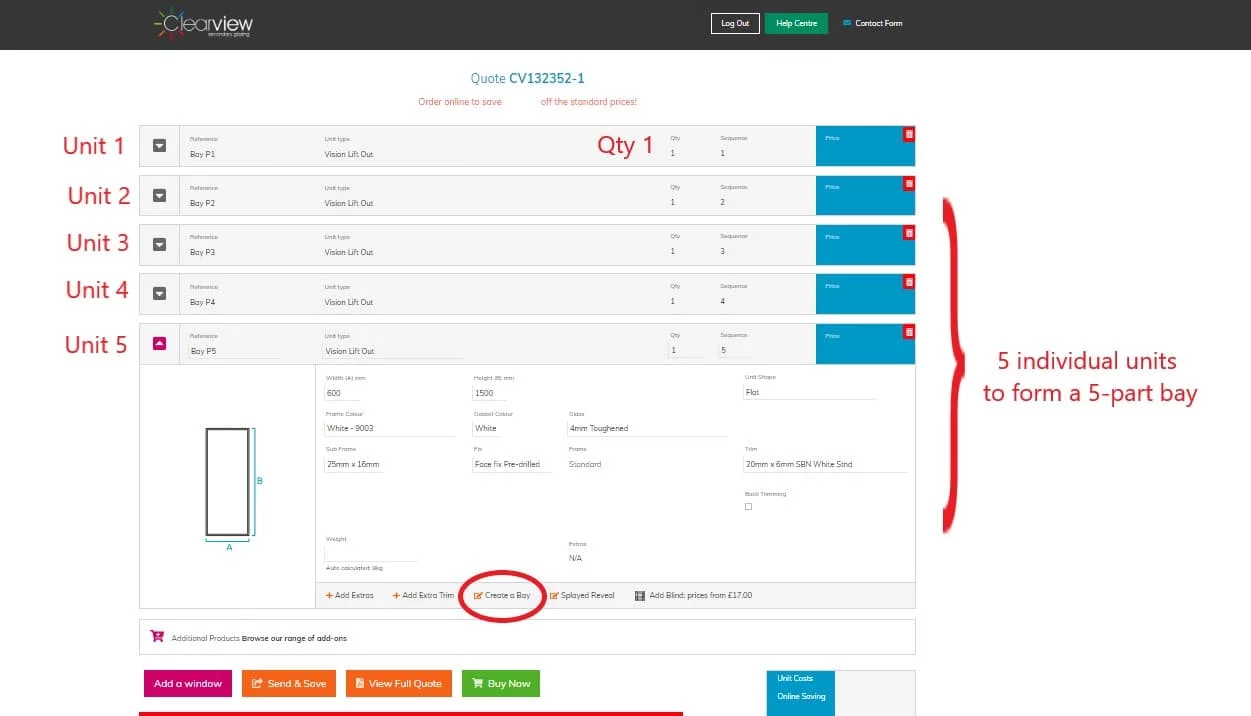Collapse the Bay P5 unit row
The image size is (1251, 716).
[x=159, y=344]
